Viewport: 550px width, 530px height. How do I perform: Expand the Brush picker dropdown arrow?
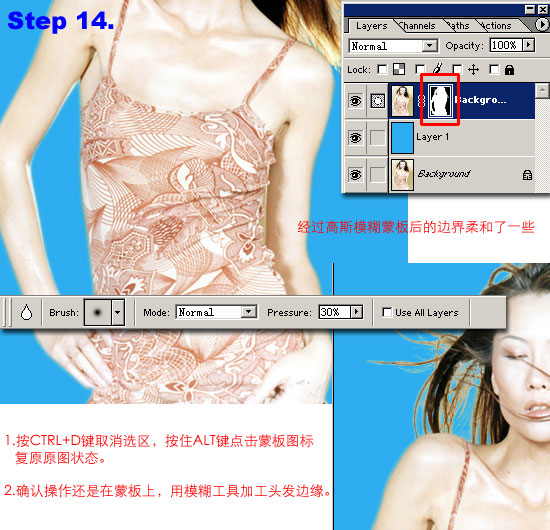click(118, 312)
